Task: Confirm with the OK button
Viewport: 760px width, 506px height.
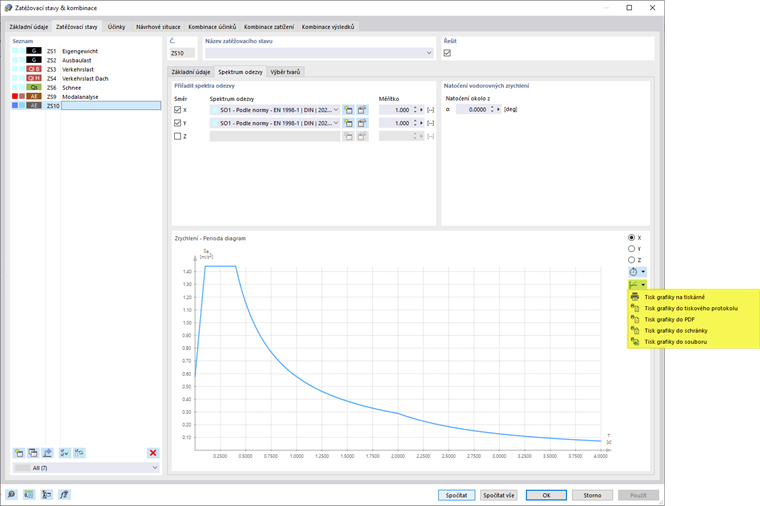Action: [x=546, y=495]
